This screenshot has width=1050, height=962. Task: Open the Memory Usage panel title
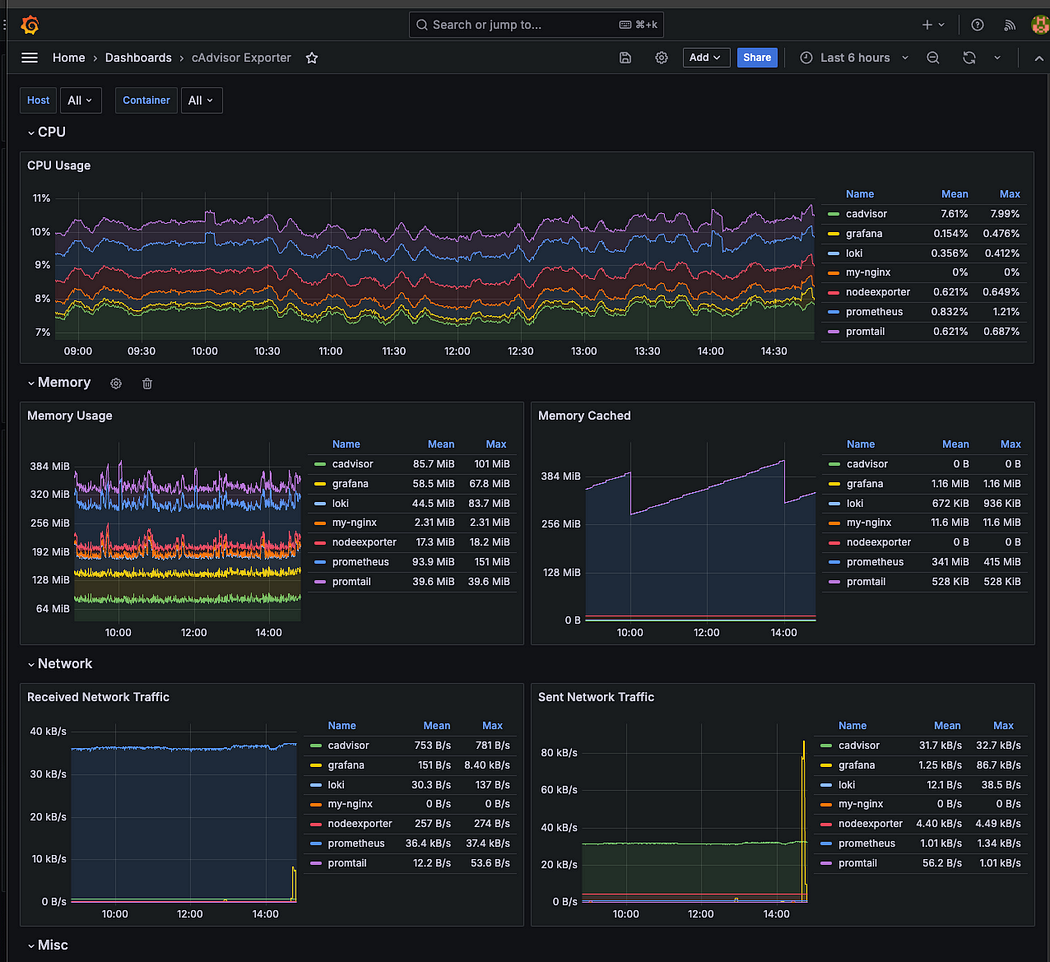(70, 416)
